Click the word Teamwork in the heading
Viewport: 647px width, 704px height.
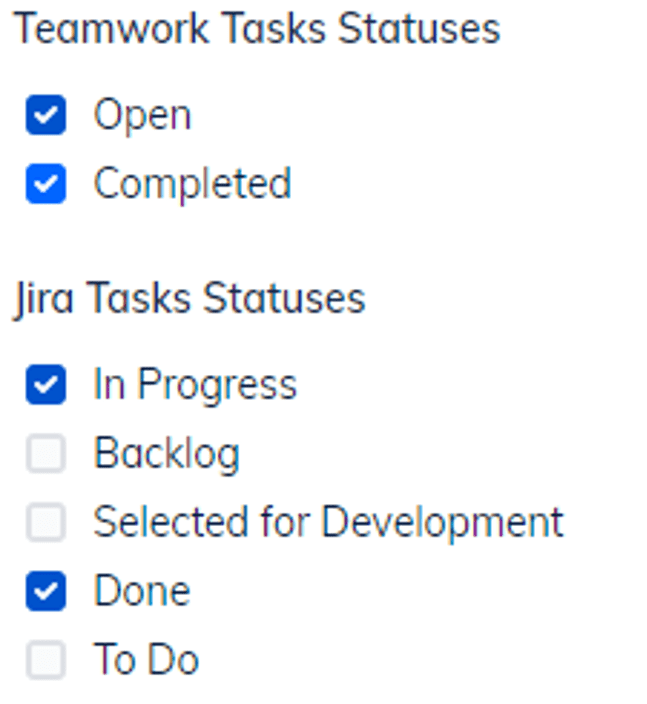tap(110, 29)
